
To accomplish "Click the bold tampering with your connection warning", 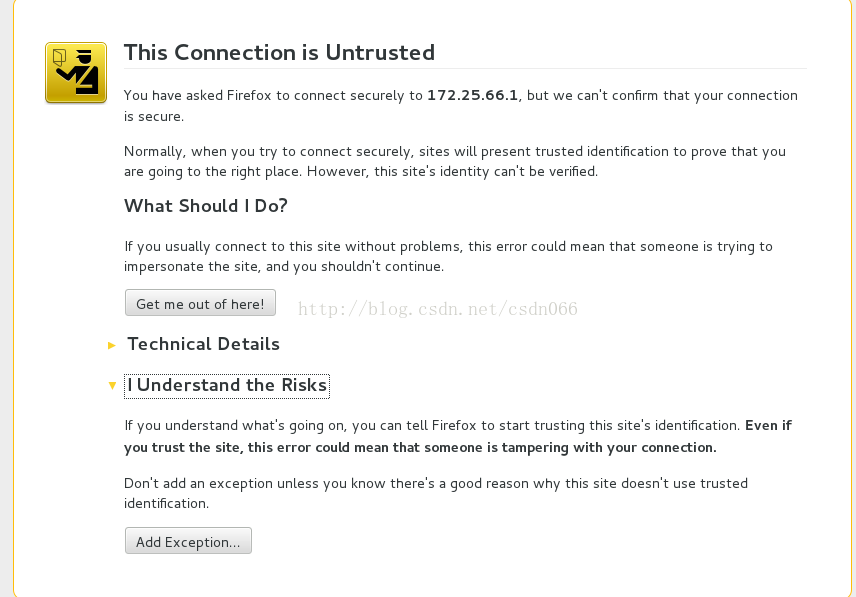I will click(x=458, y=437).
